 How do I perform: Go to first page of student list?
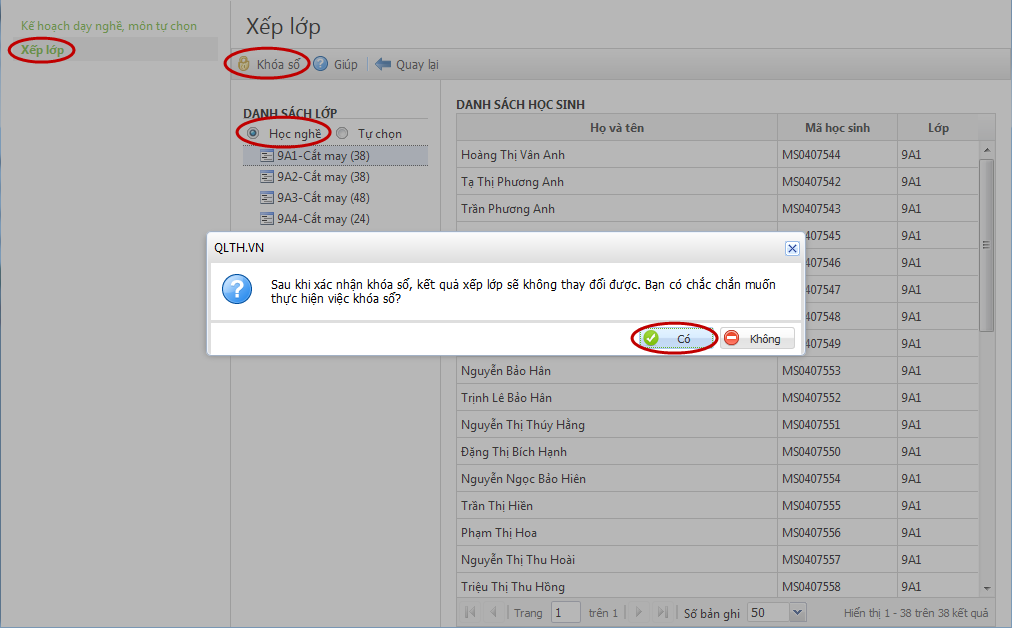(470, 612)
